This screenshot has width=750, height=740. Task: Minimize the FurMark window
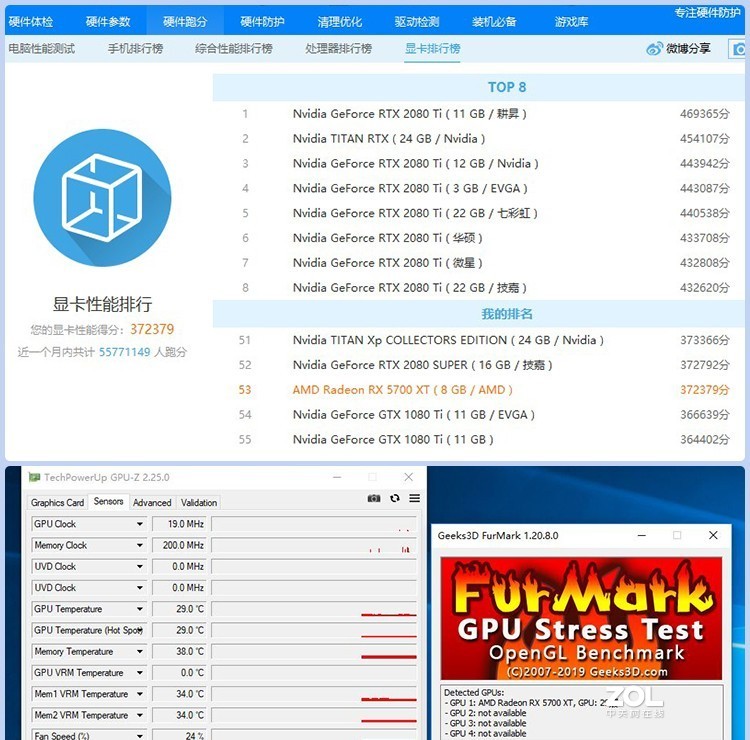click(641, 535)
